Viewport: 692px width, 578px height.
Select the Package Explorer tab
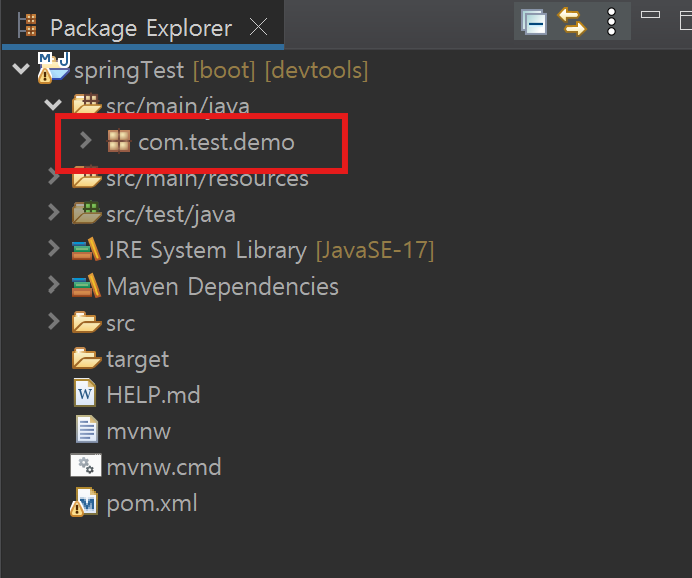[142, 27]
